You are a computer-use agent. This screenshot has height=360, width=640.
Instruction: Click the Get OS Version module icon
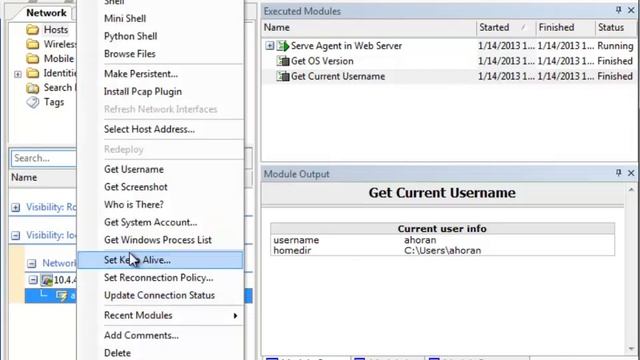click(x=283, y=61)
